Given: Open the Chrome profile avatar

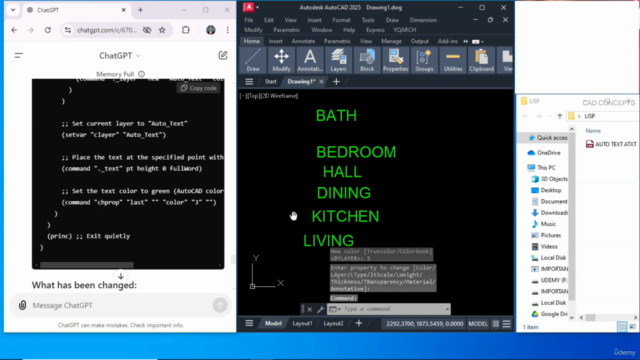Looking at the screenshot, I should point(211,30).
